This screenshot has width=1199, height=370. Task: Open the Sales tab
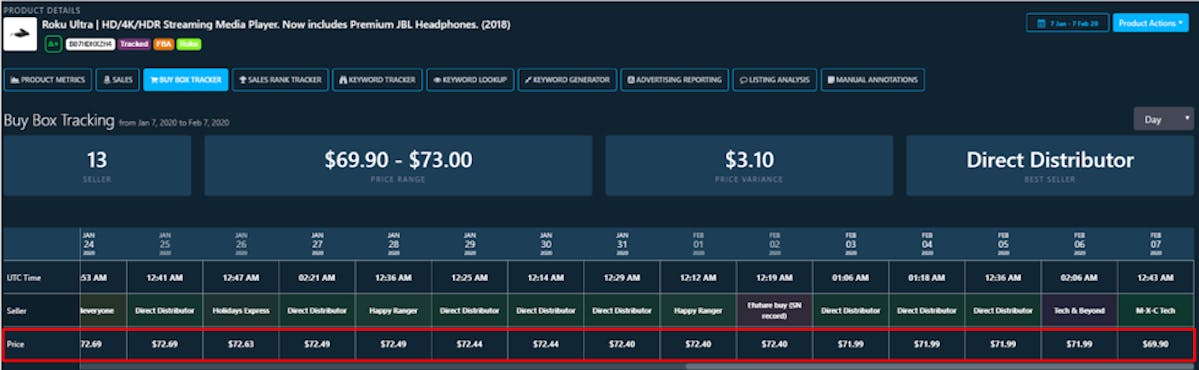[117, 80]
